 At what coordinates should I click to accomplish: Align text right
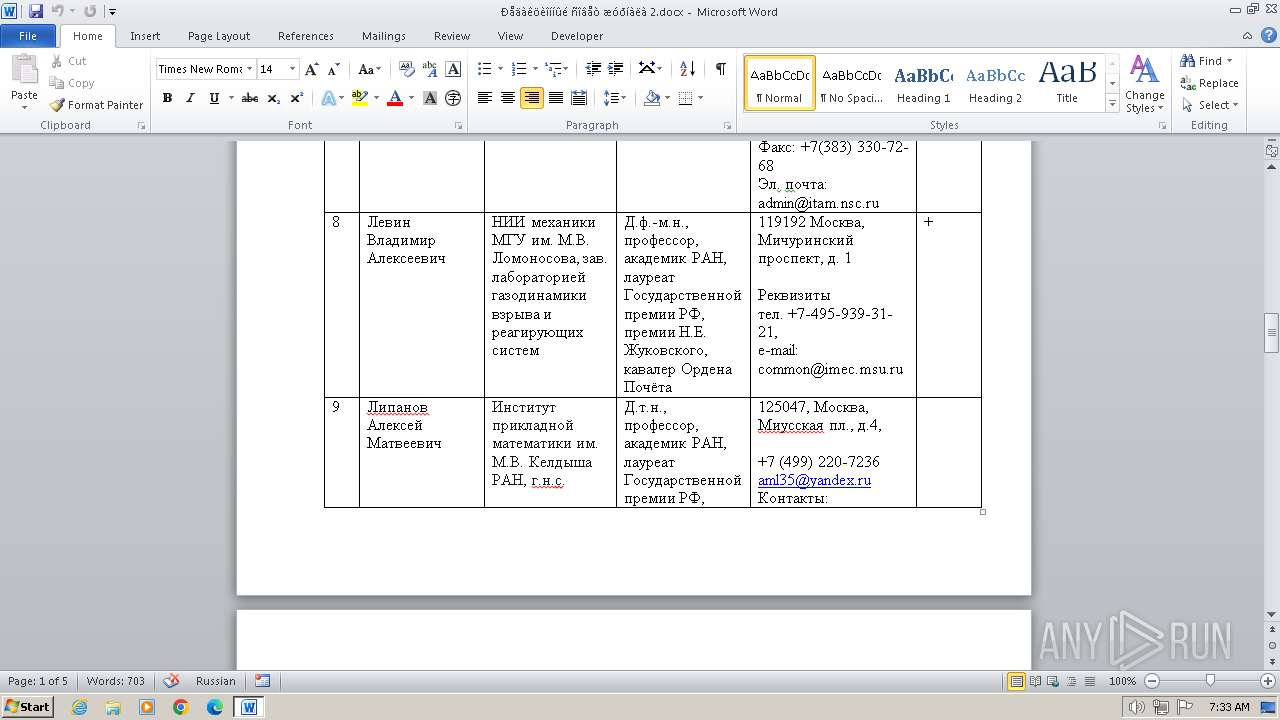532,98
